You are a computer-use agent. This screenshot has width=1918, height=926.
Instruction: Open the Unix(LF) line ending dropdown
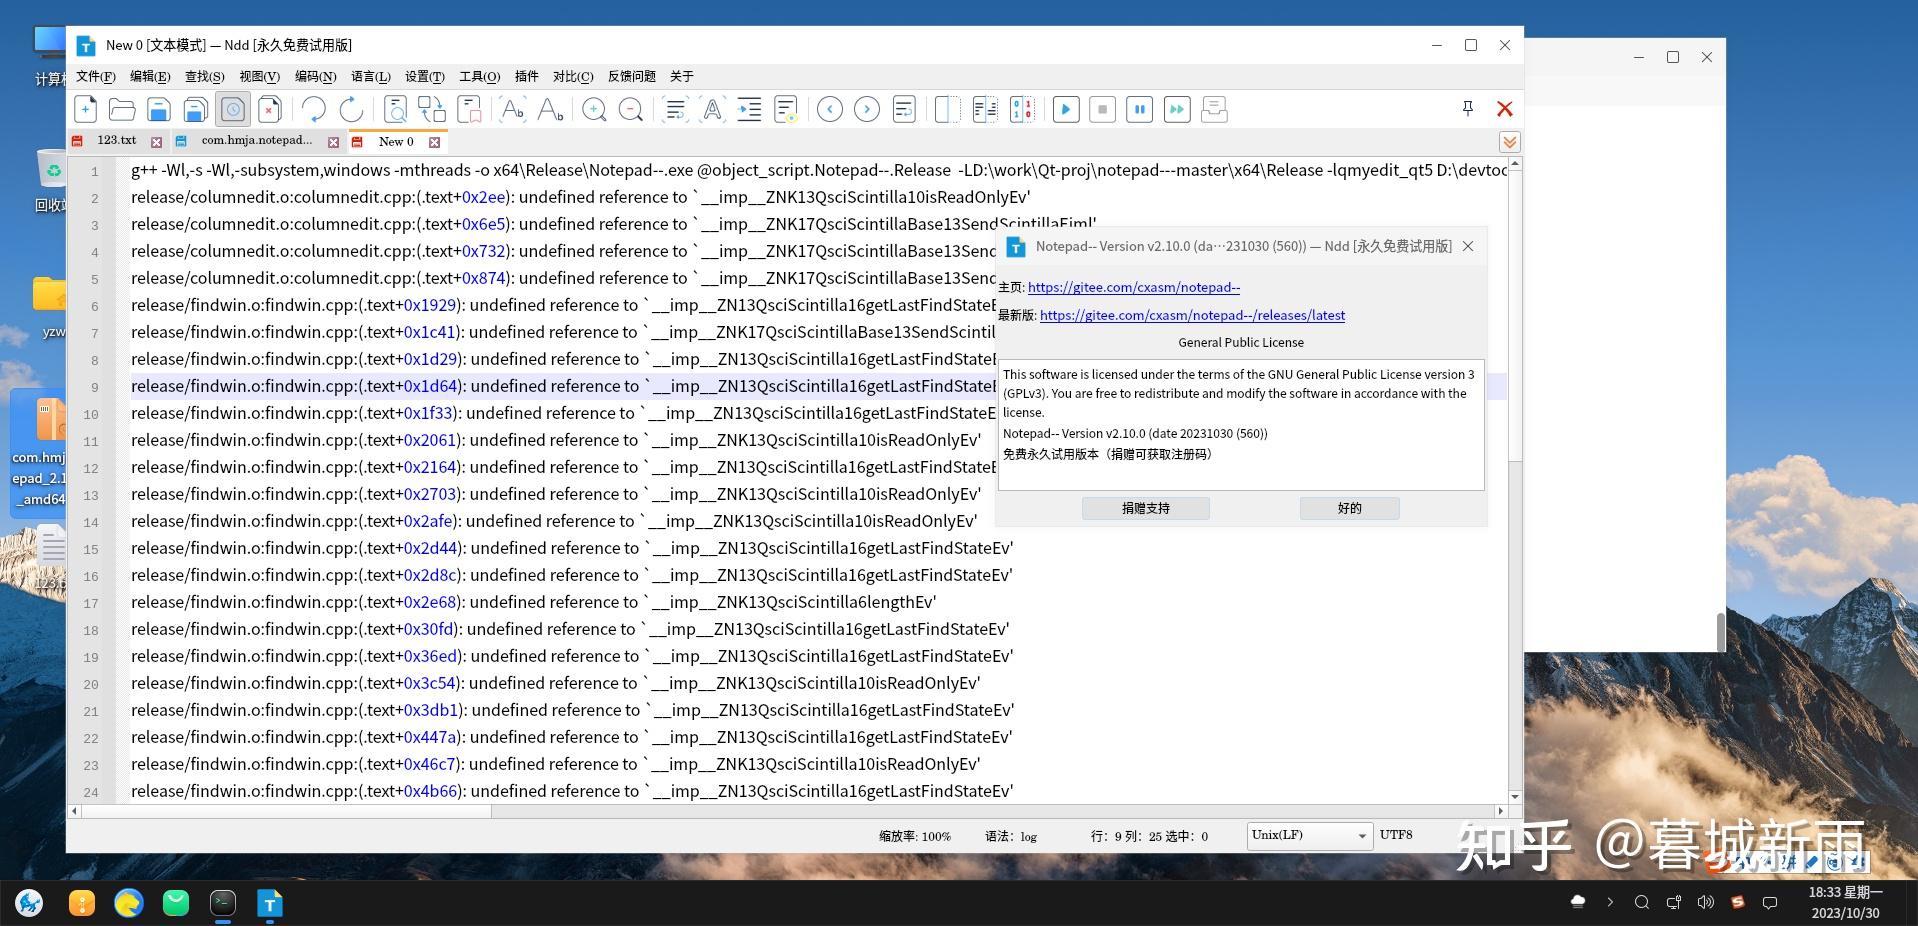tap(1309, 835)
